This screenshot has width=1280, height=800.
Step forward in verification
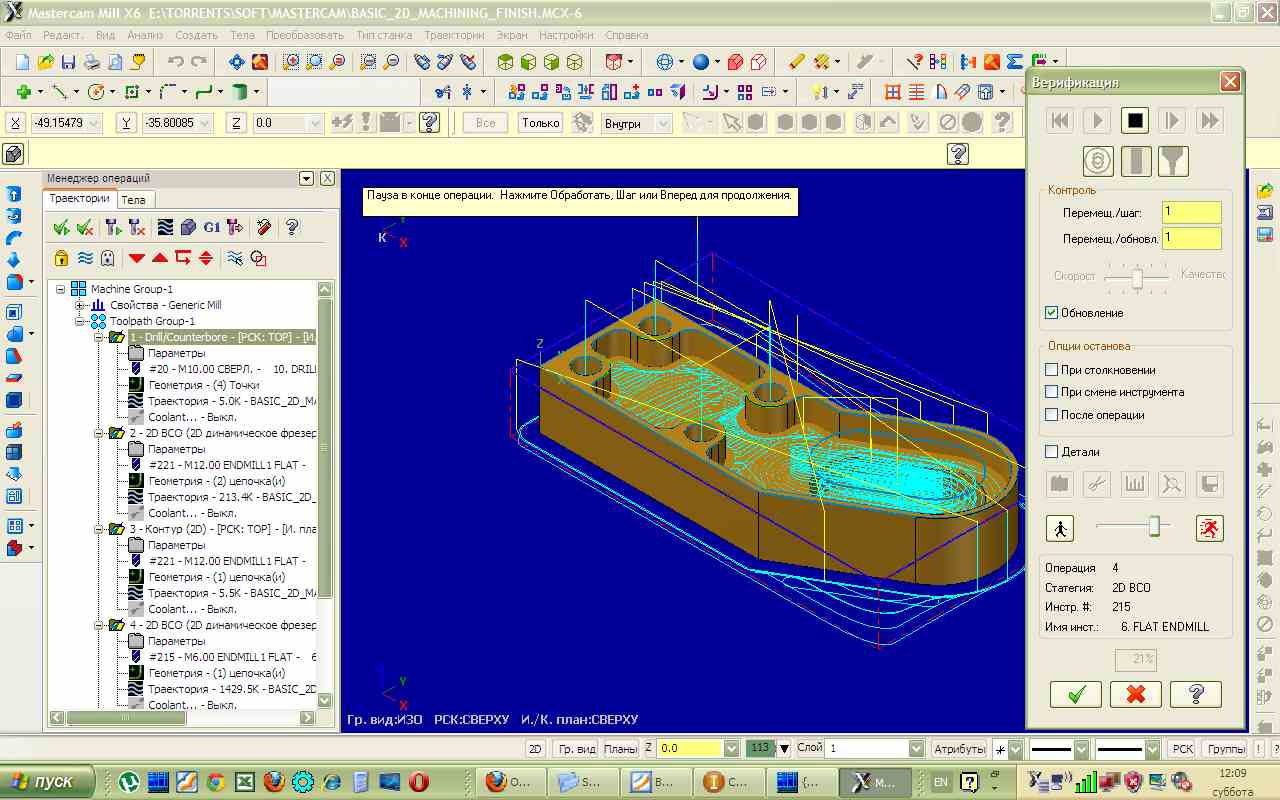tap(1172, 121)
